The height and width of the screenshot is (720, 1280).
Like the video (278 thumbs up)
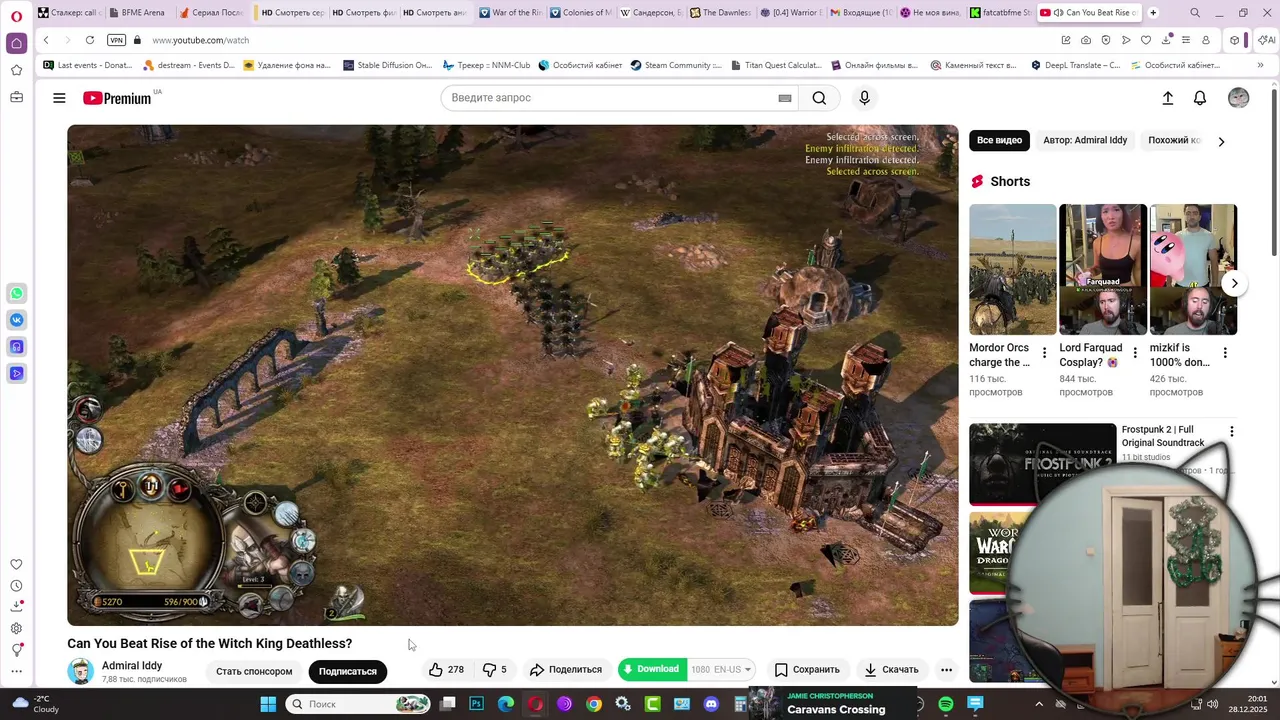[447, 670]
